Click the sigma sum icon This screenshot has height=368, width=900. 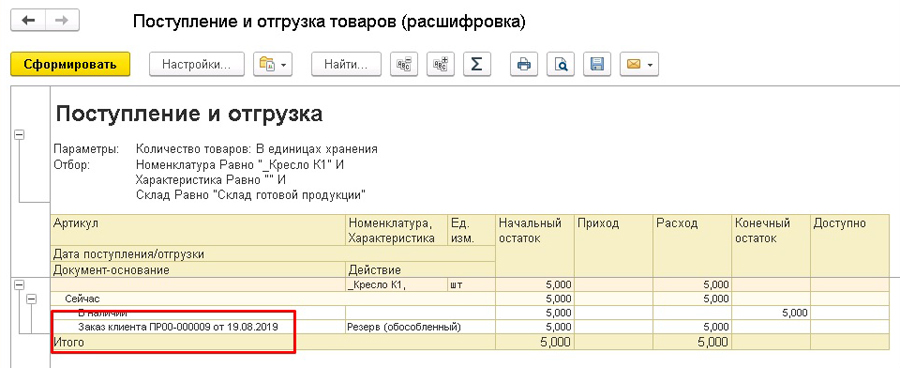[476, 64]
